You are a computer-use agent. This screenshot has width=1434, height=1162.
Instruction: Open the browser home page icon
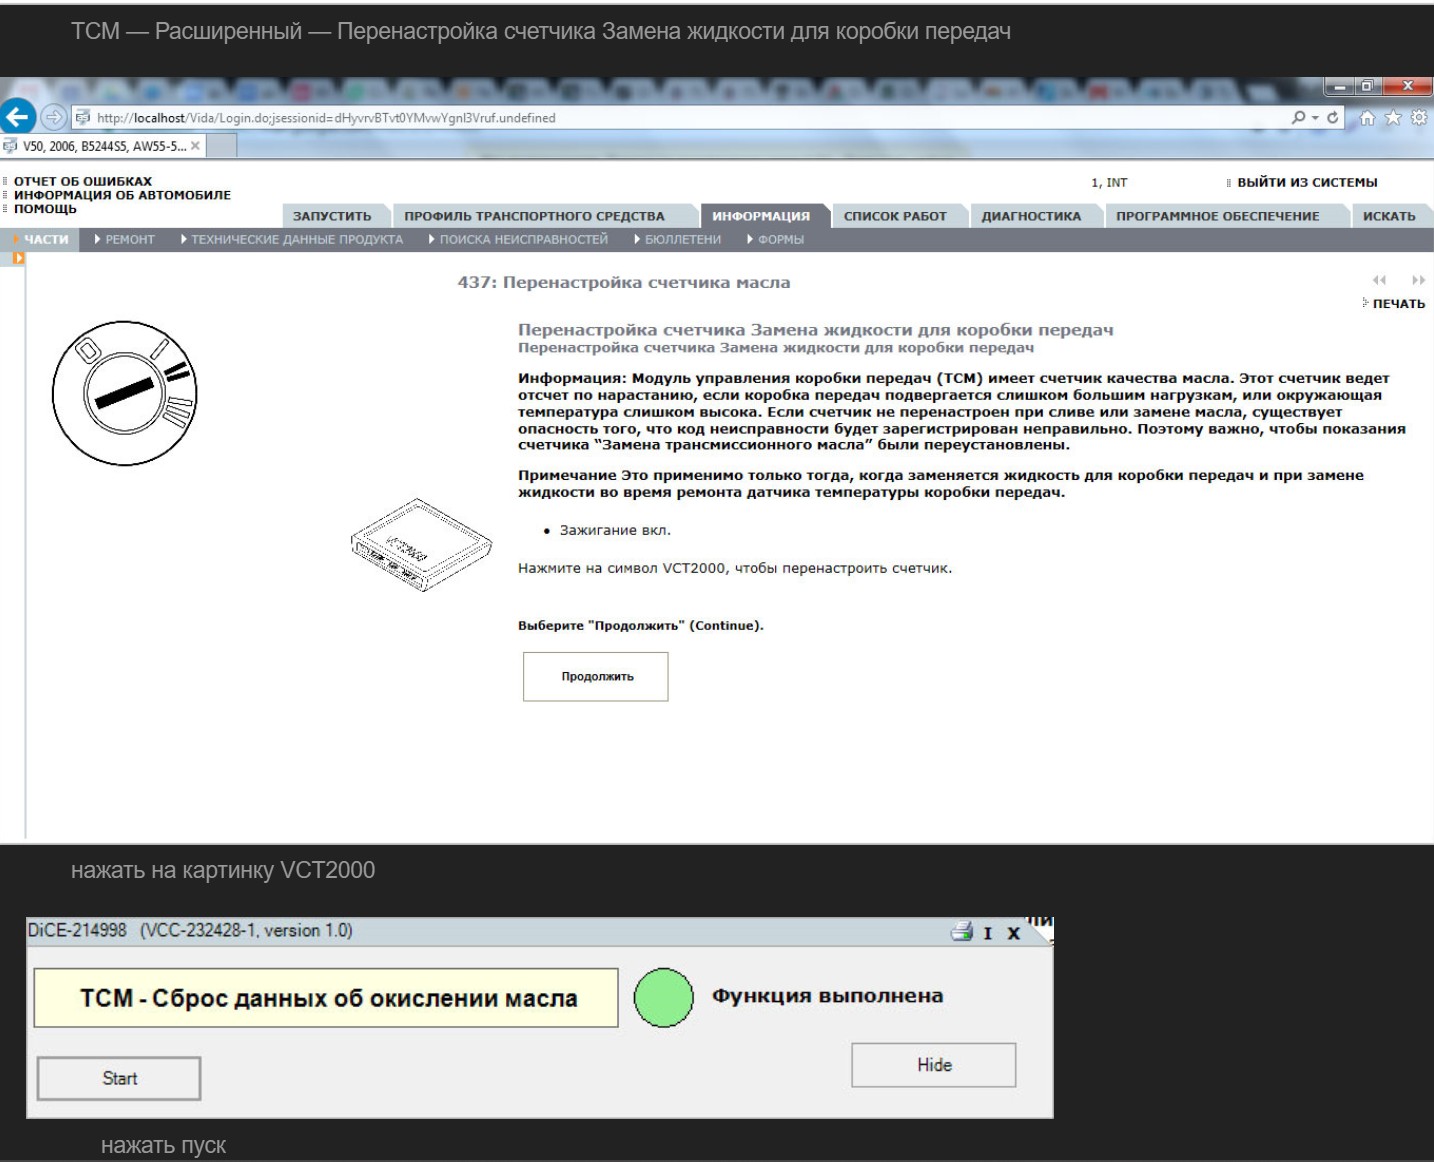click(1367, 118)
